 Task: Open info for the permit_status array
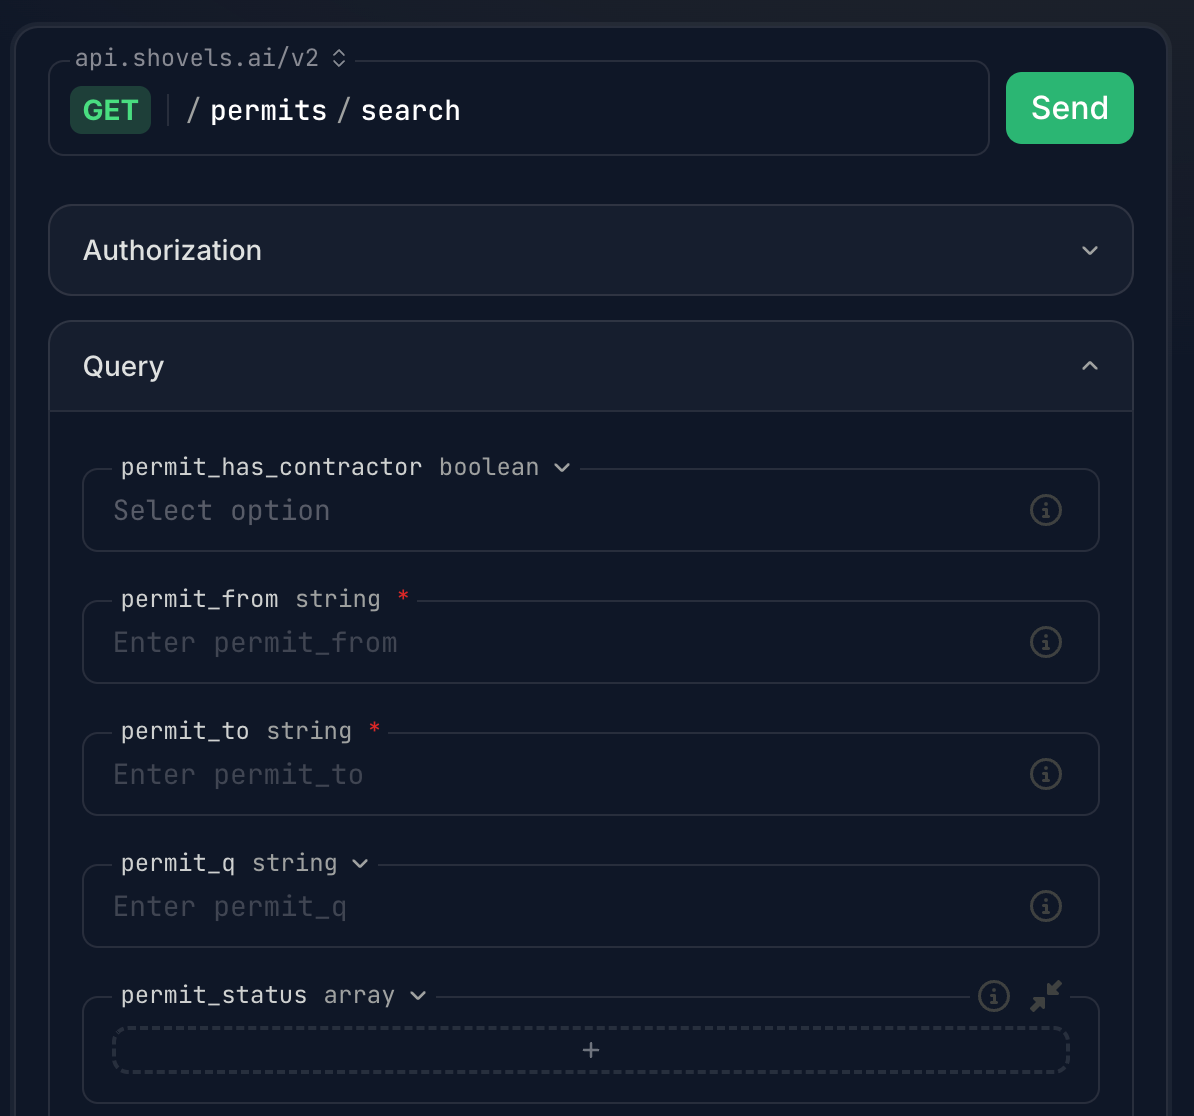[993, 996]
